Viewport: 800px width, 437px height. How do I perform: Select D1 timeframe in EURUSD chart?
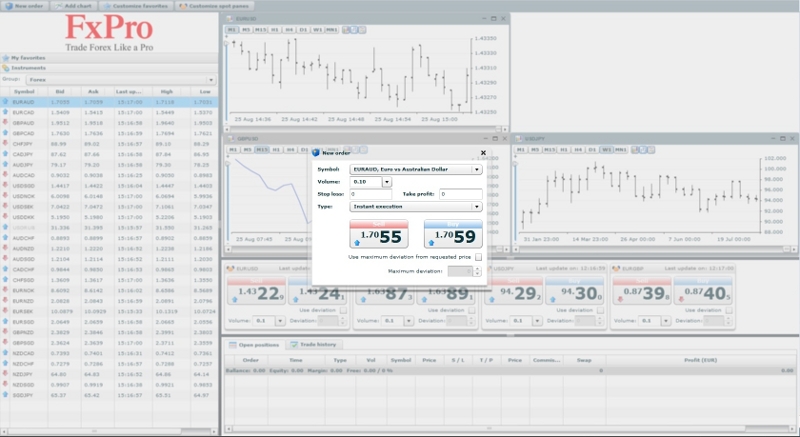click(303, 30)
